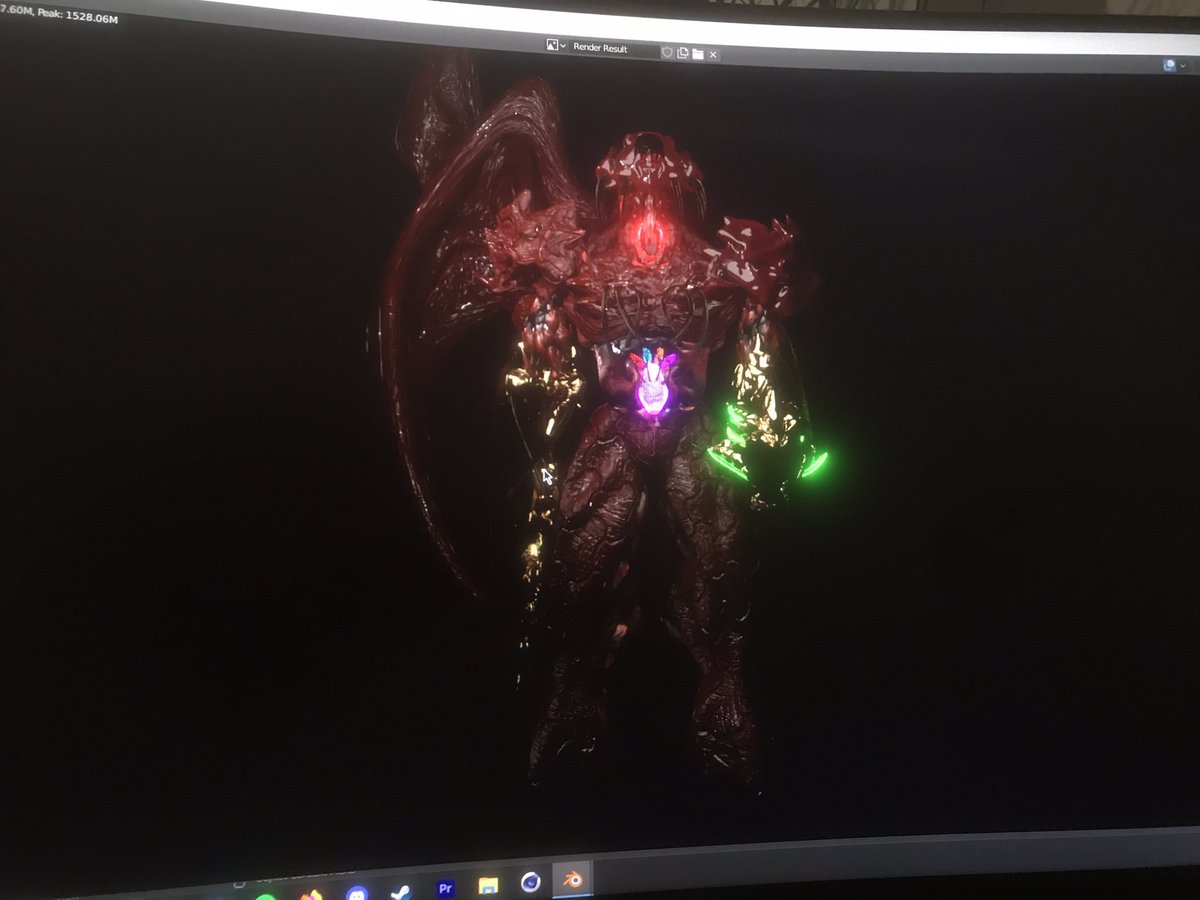The height and width of the screenshot is (900, 1200).
Task: Open Cinema 4D from the taskbar
Action: point(531,883)
